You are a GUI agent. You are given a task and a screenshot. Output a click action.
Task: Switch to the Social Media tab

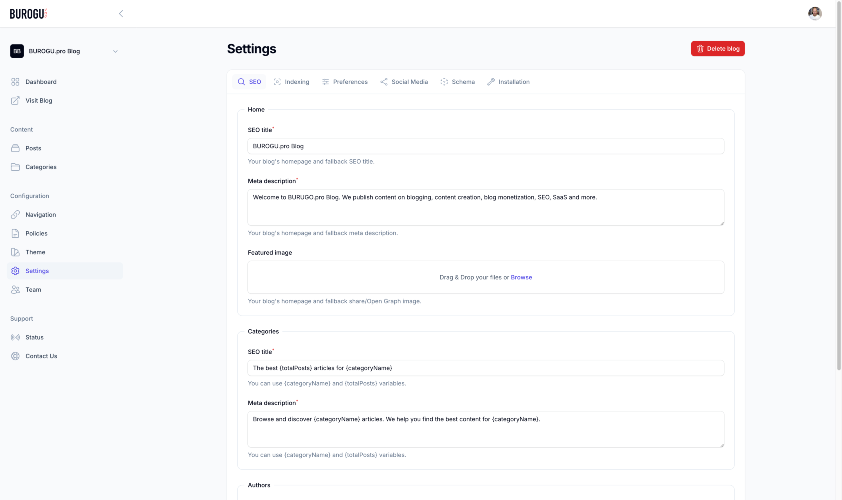point(404,82)
